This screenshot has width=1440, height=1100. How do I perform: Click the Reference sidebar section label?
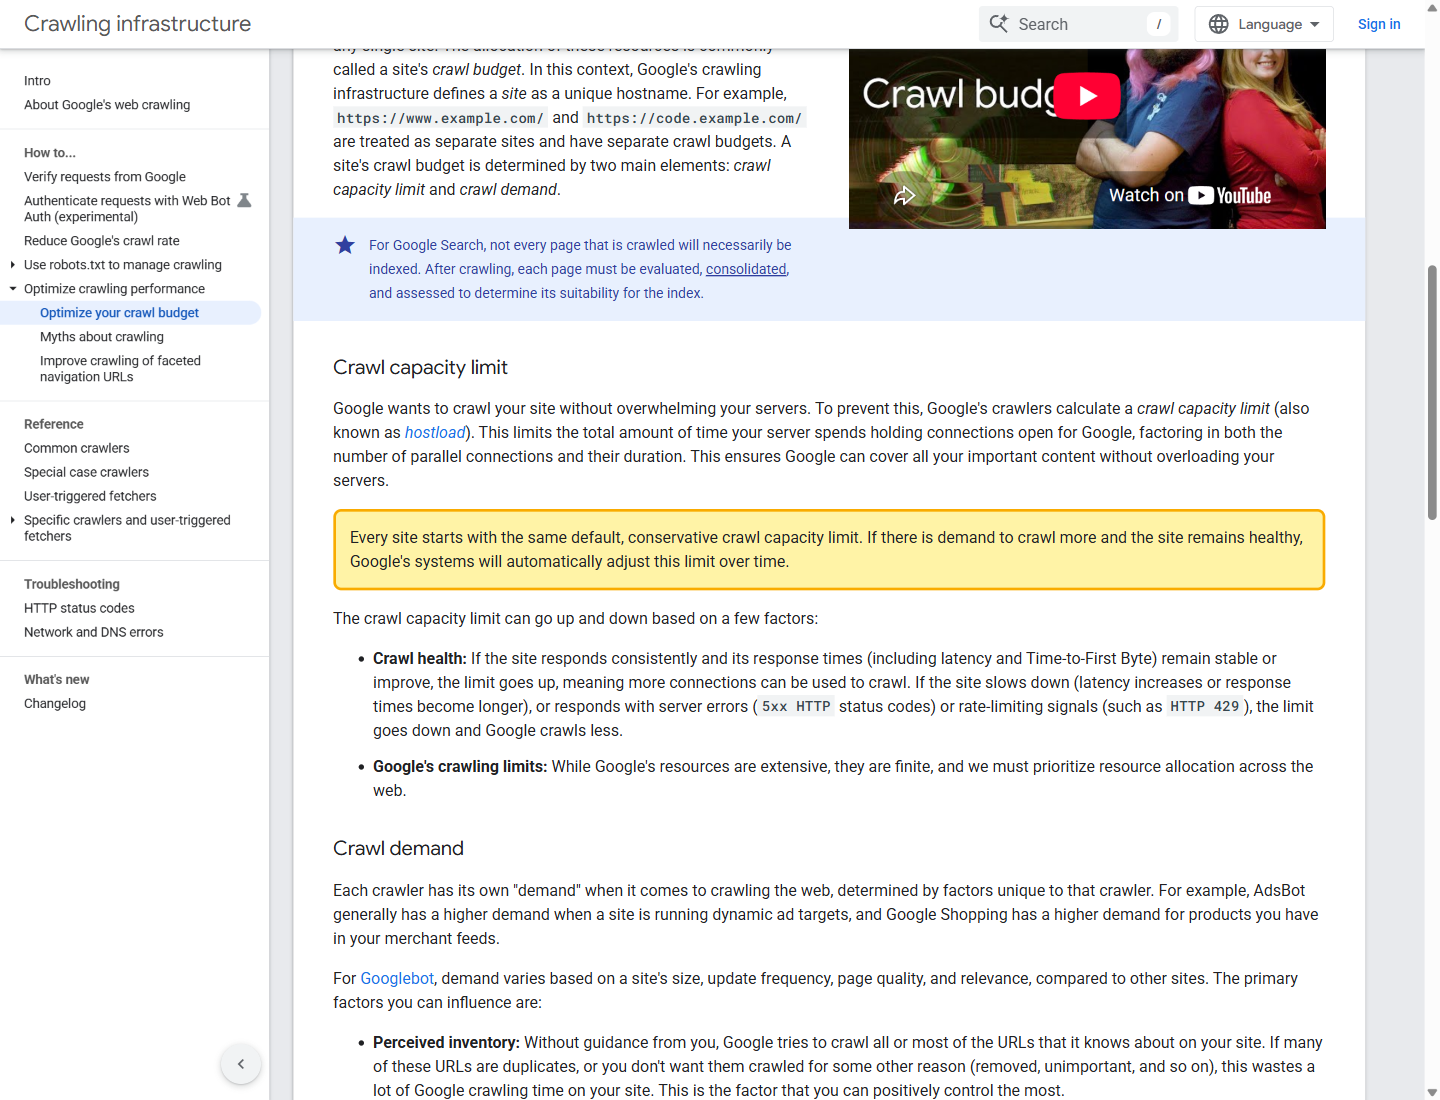pos(54,424)
